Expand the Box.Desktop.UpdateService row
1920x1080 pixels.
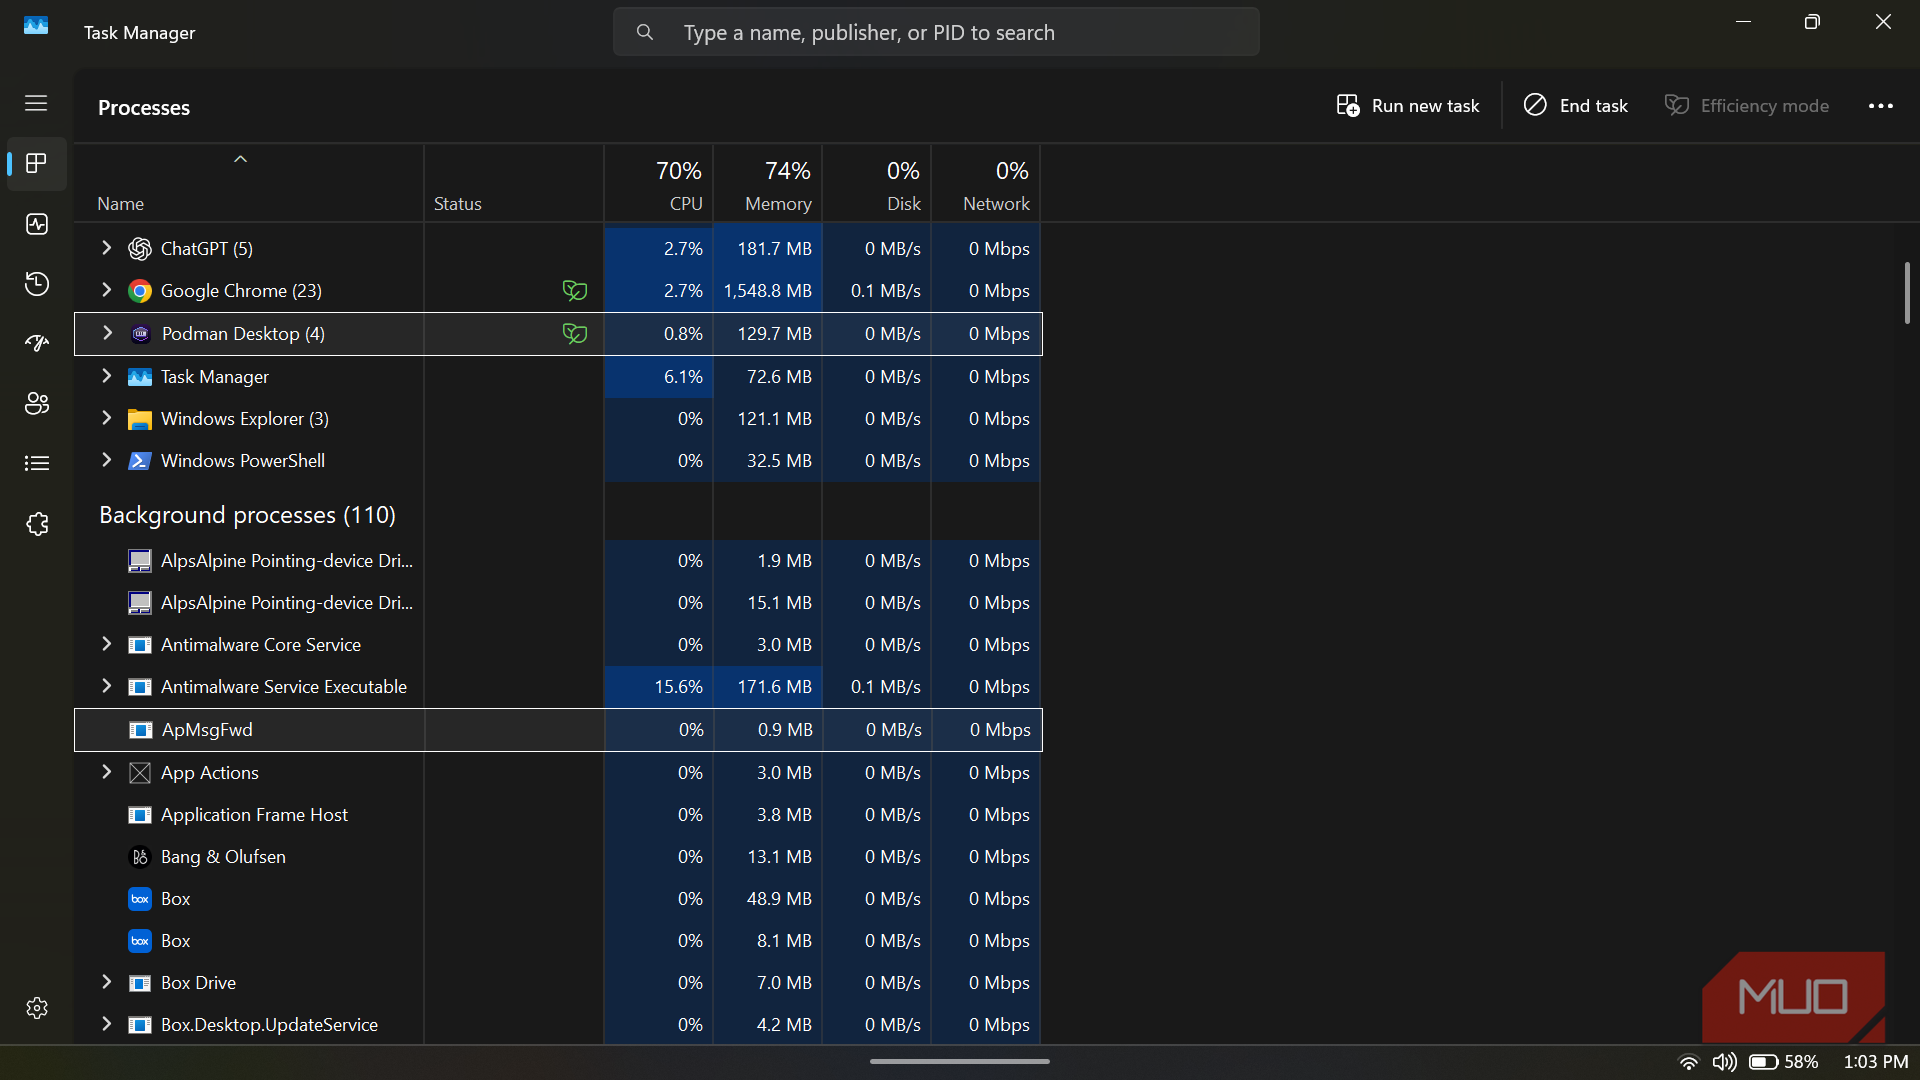pyautogui.click(x=106, y=1024)
